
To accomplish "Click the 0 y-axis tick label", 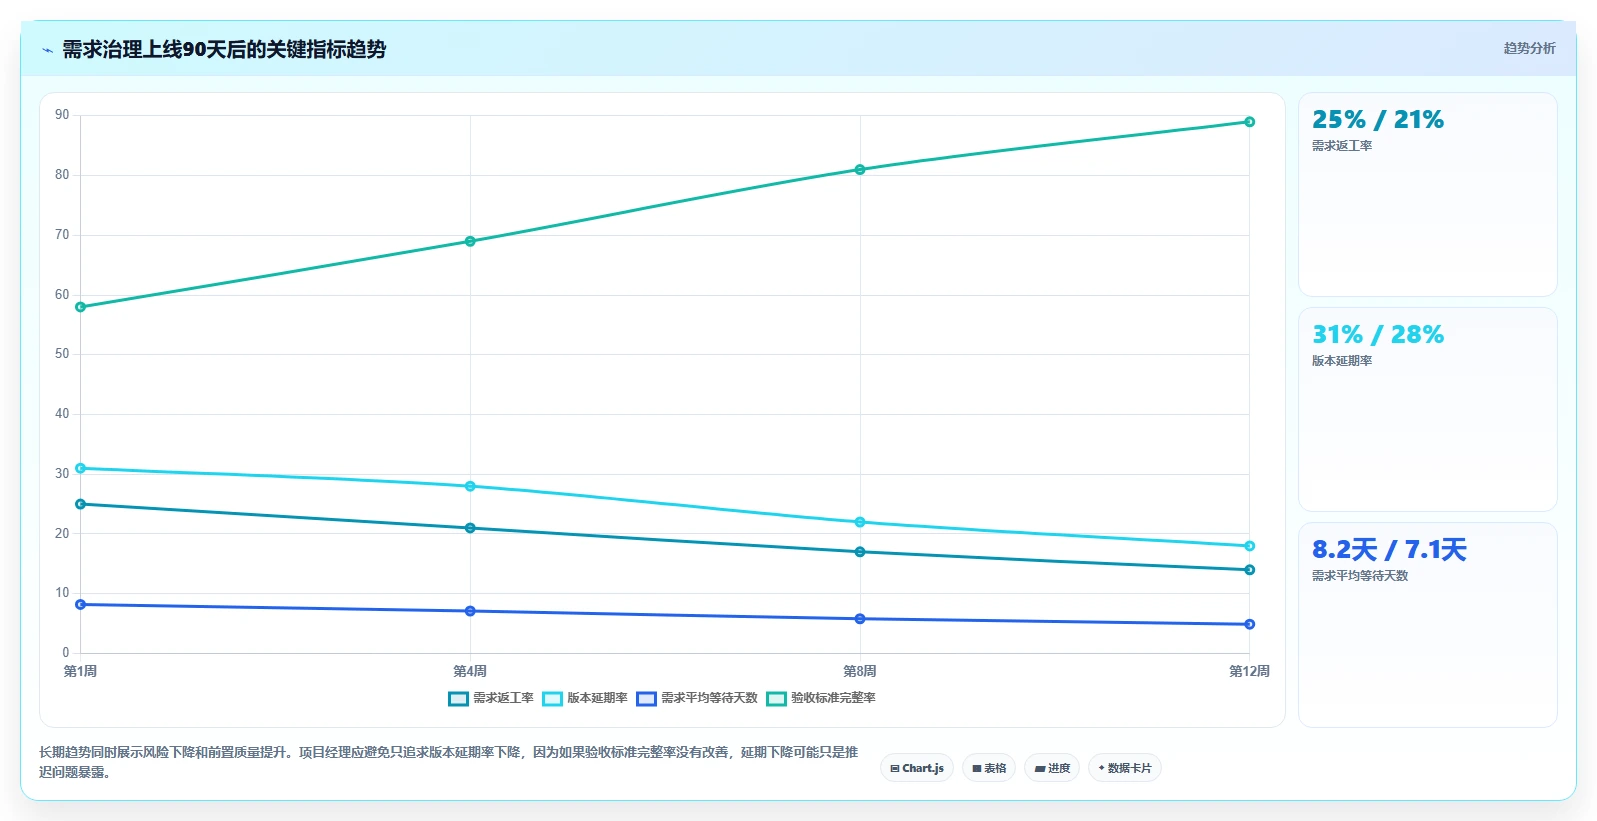I will (x=66, y=653).
